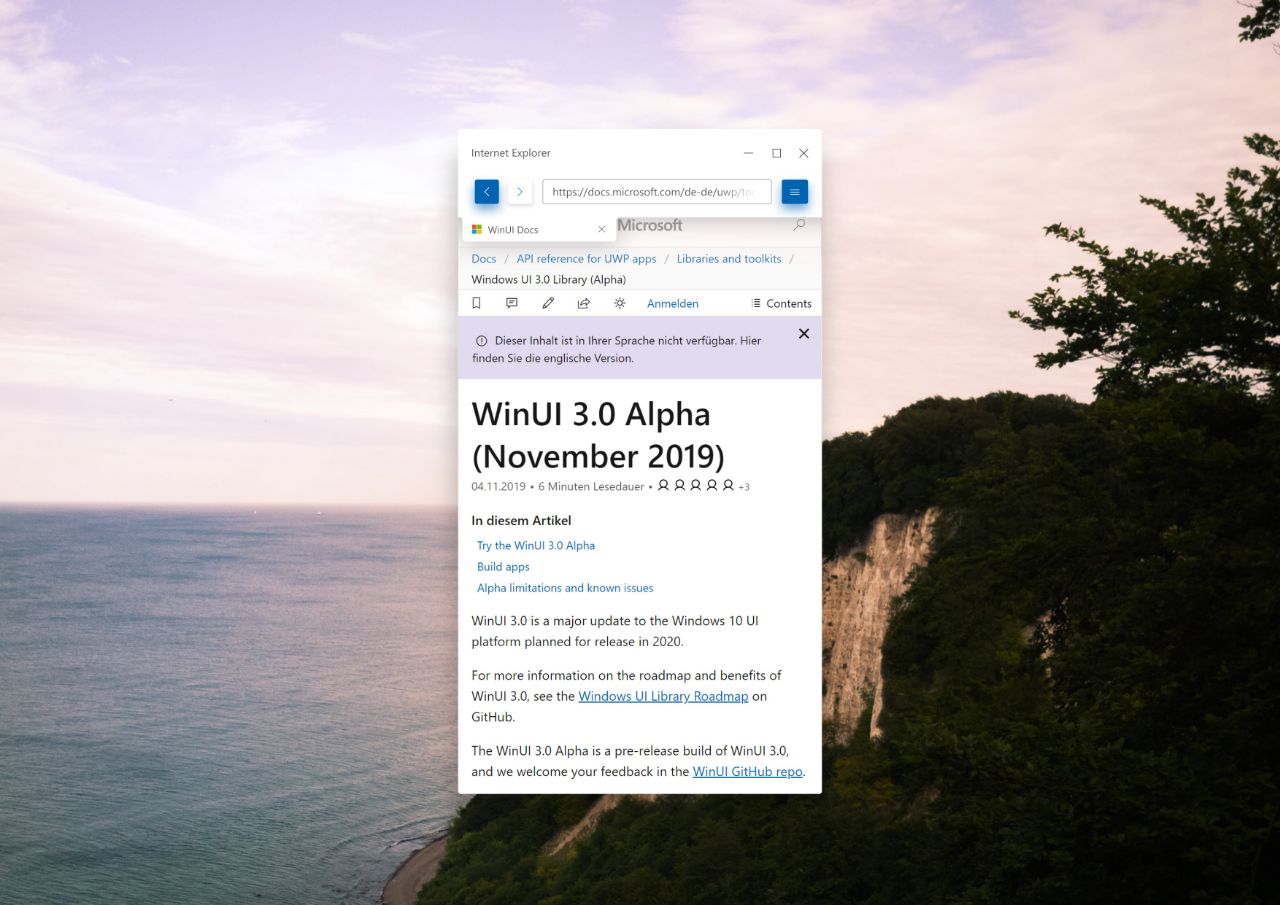The width and height of the screenshot is (1280, 905).
Task: Open the Docs breadcrumb link
Action: (x=484, y=259)
